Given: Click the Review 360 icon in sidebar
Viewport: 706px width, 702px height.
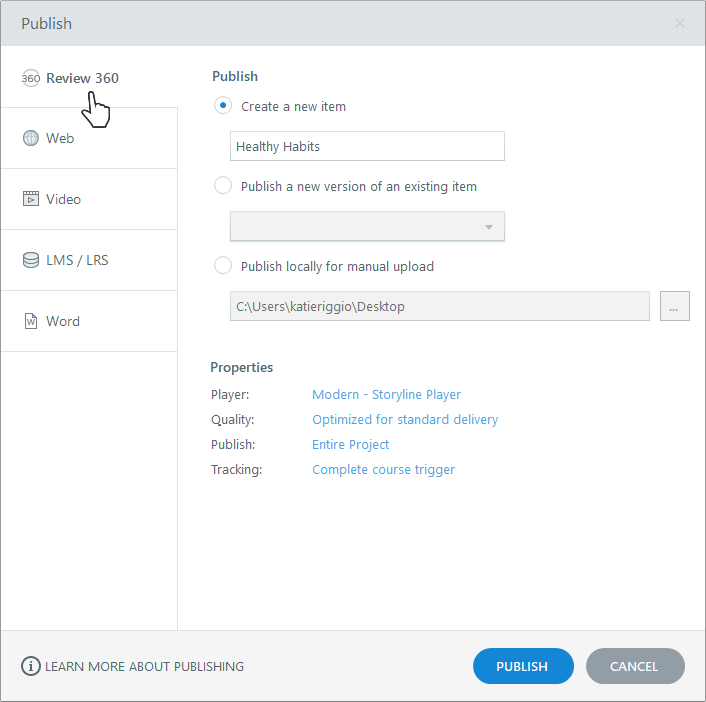Looking at the screenshot, I should click(x=31, y=78).
